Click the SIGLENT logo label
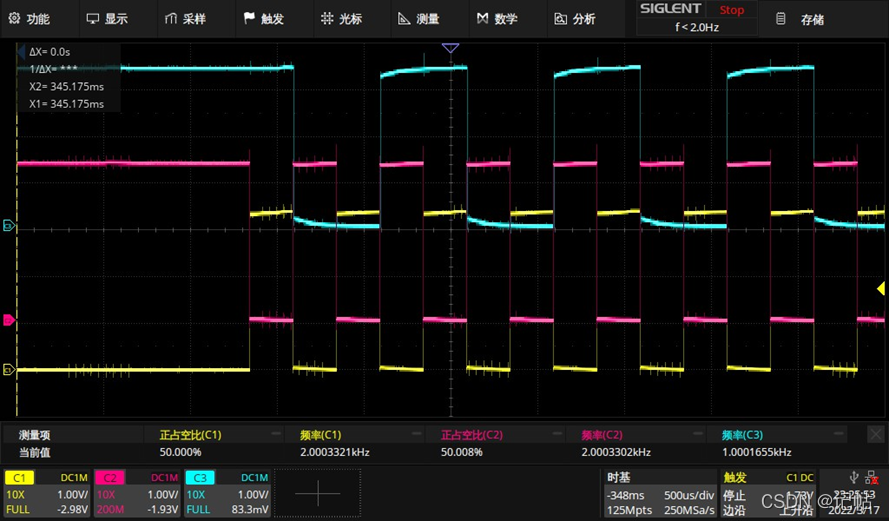889x521 pixels. 670,9
